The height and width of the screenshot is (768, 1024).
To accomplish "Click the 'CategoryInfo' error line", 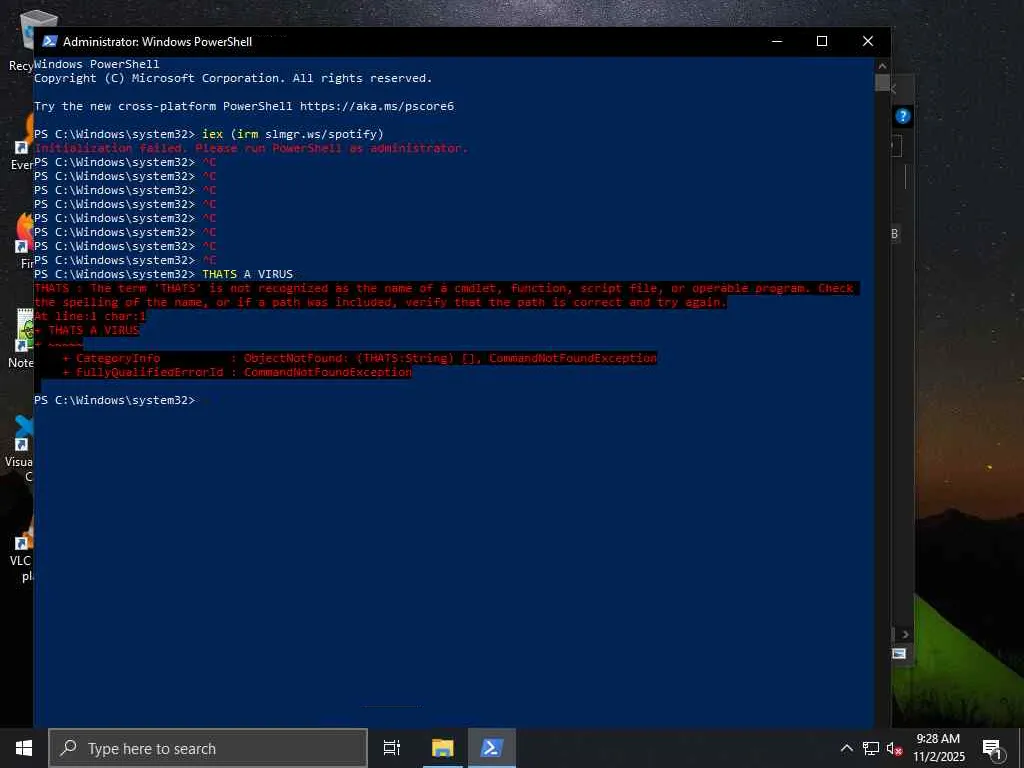I will coord(360,358).
